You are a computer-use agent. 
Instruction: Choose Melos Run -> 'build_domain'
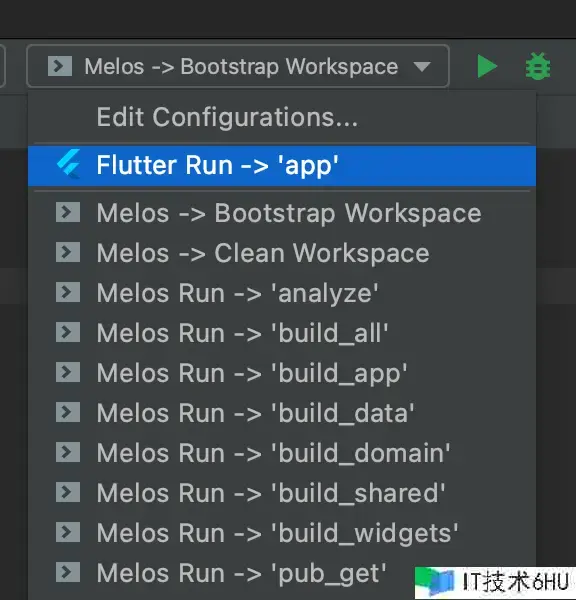coord(282,453)
